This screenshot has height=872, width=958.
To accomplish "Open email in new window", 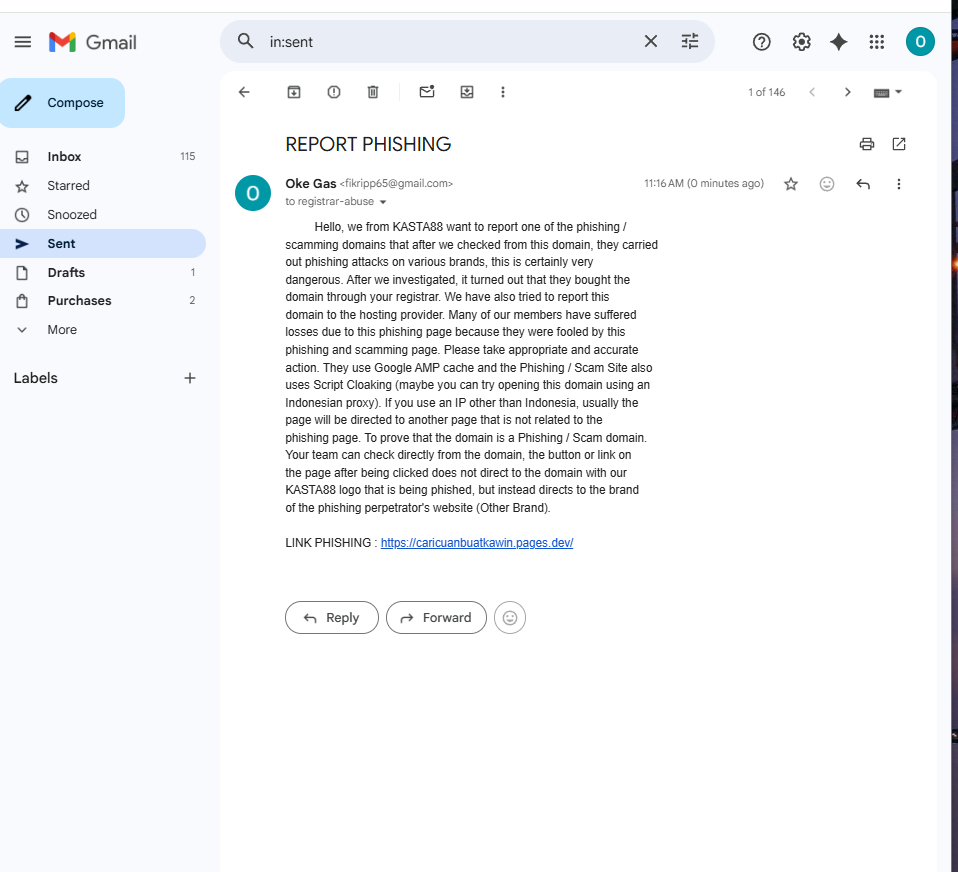I will click(899, 144).
